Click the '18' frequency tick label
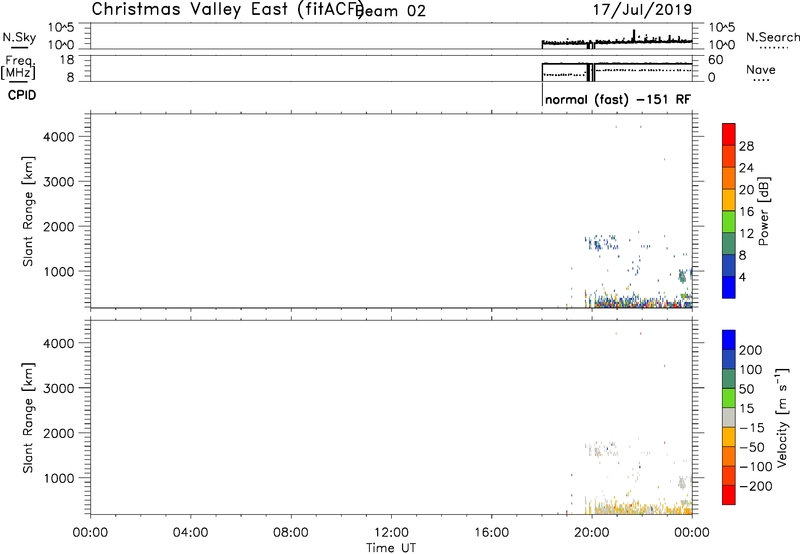The height and width of the screenshot is (554, 800). tap(67, 60)
